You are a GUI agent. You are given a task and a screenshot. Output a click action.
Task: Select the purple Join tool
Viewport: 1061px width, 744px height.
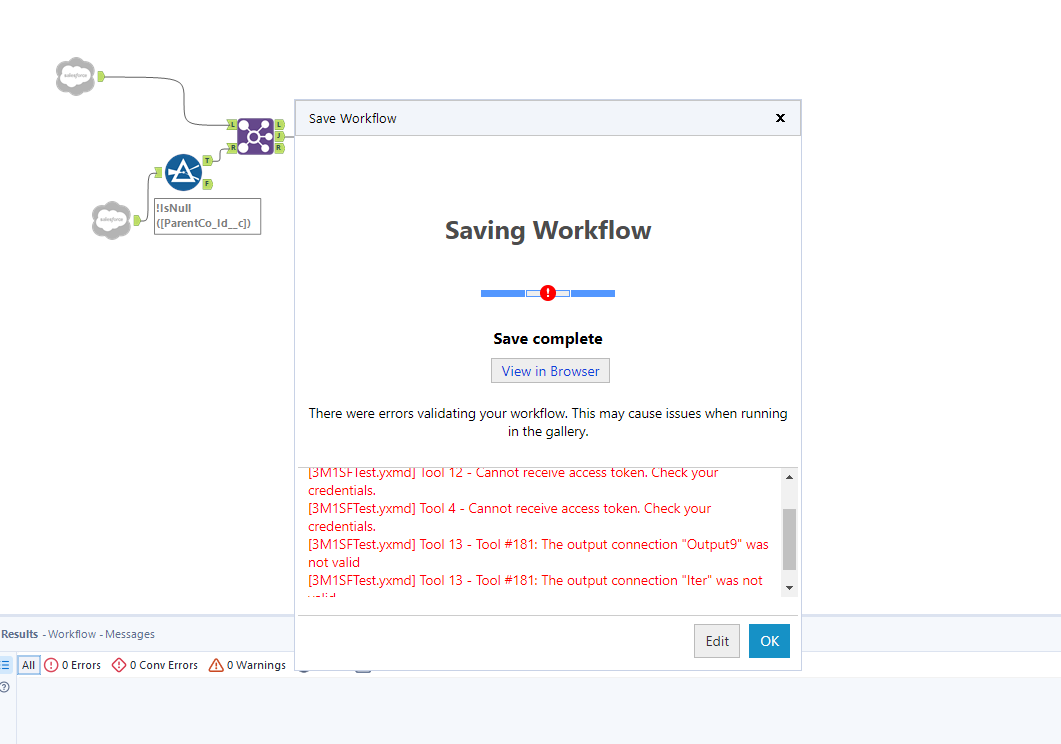tap(255, 136)
